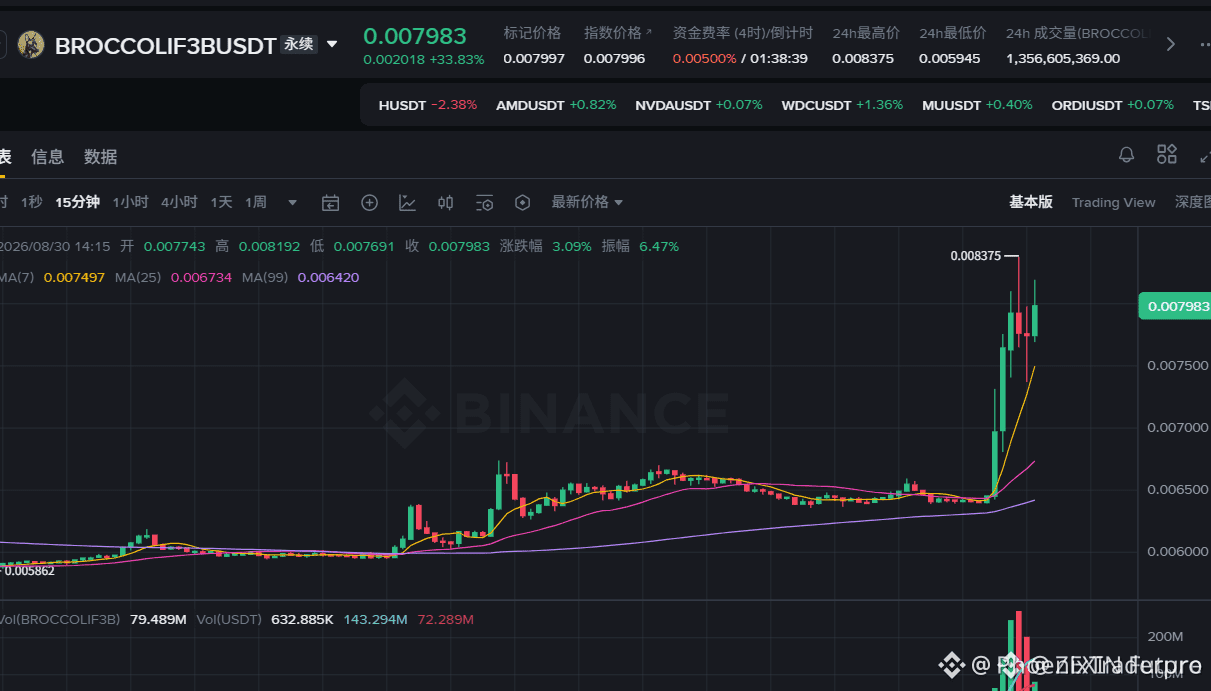Select the 4小时 time interval
The width and height of the screenshot is (1211, 691).
[x=179, y=202]
